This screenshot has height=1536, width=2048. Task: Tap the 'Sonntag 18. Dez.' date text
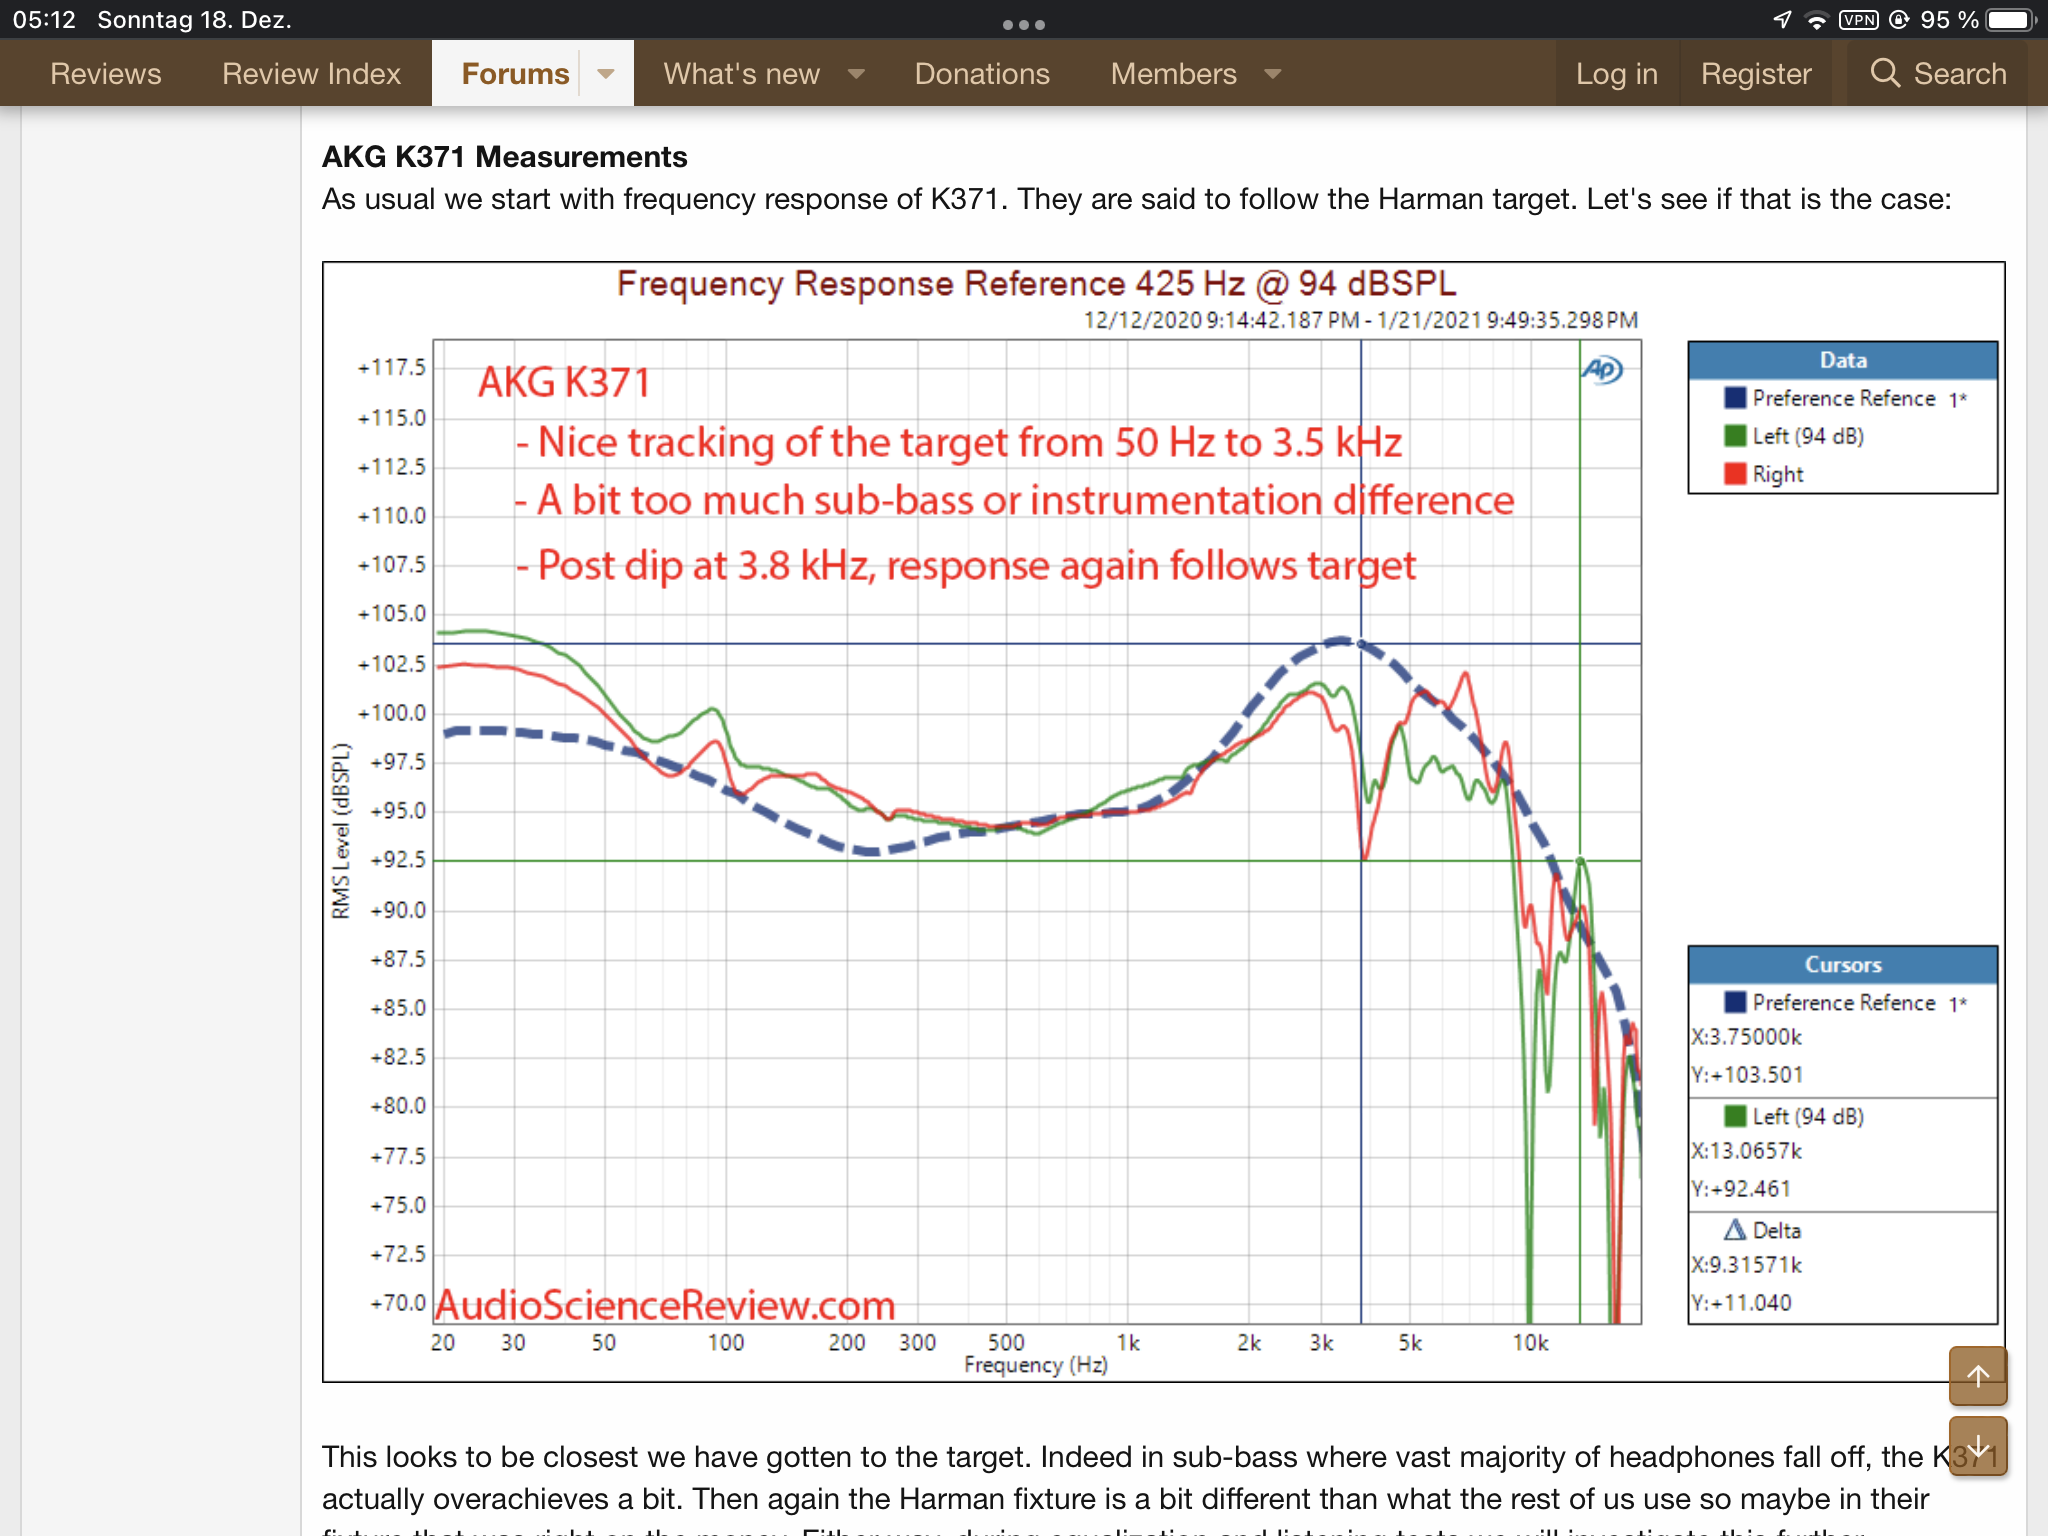pyautogui.click(x=194, y=20)
